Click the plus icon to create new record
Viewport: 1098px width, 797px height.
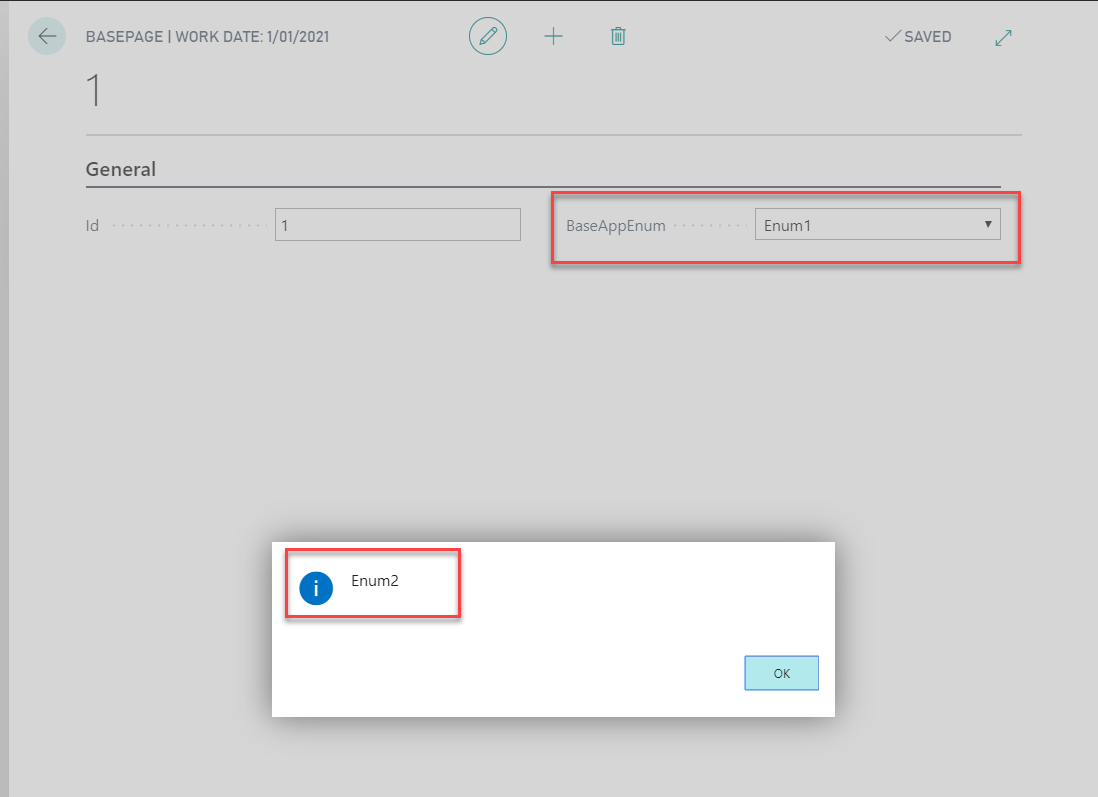tap(553, 36)
